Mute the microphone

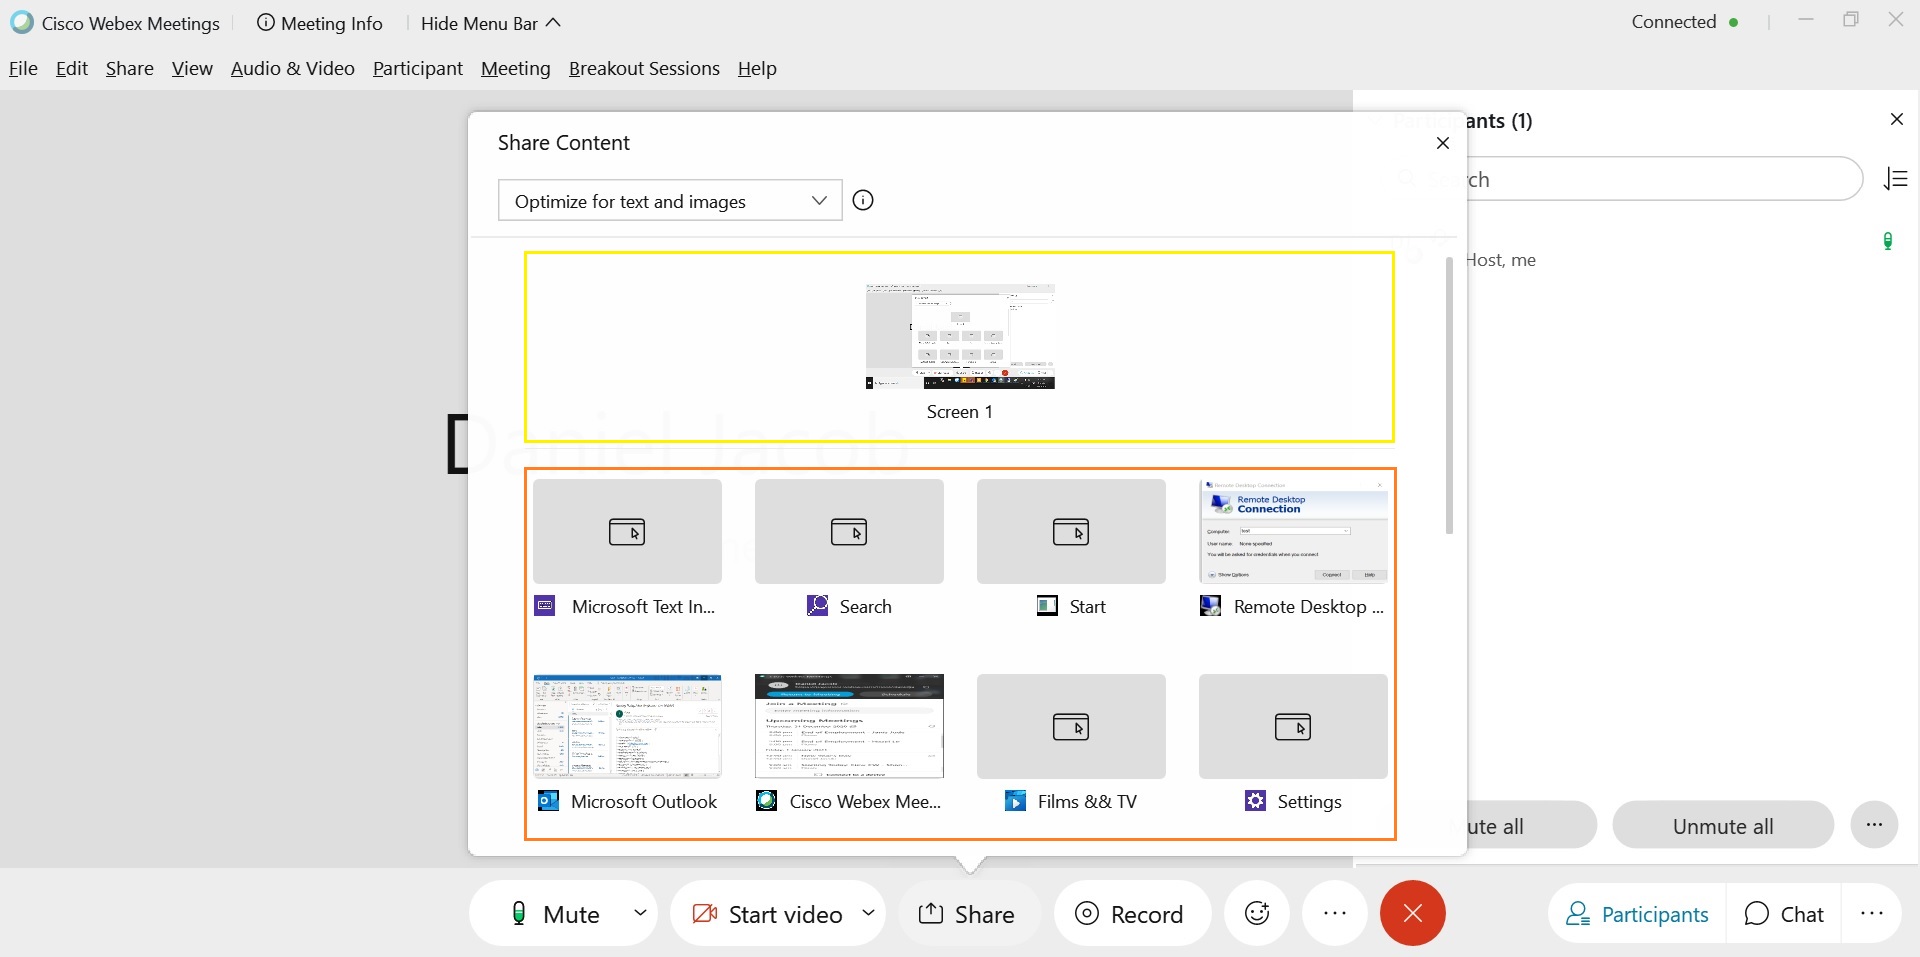(x=555, y=913)
